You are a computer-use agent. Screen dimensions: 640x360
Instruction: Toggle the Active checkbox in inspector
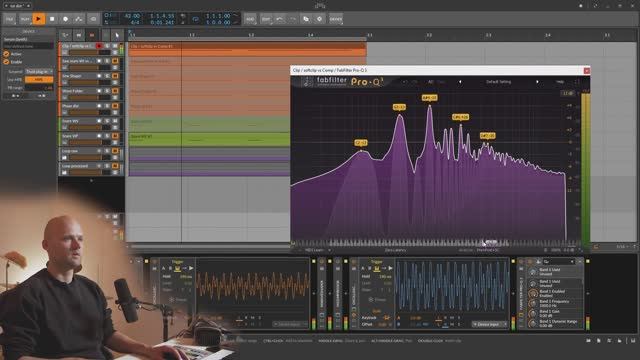pos(6,54)
